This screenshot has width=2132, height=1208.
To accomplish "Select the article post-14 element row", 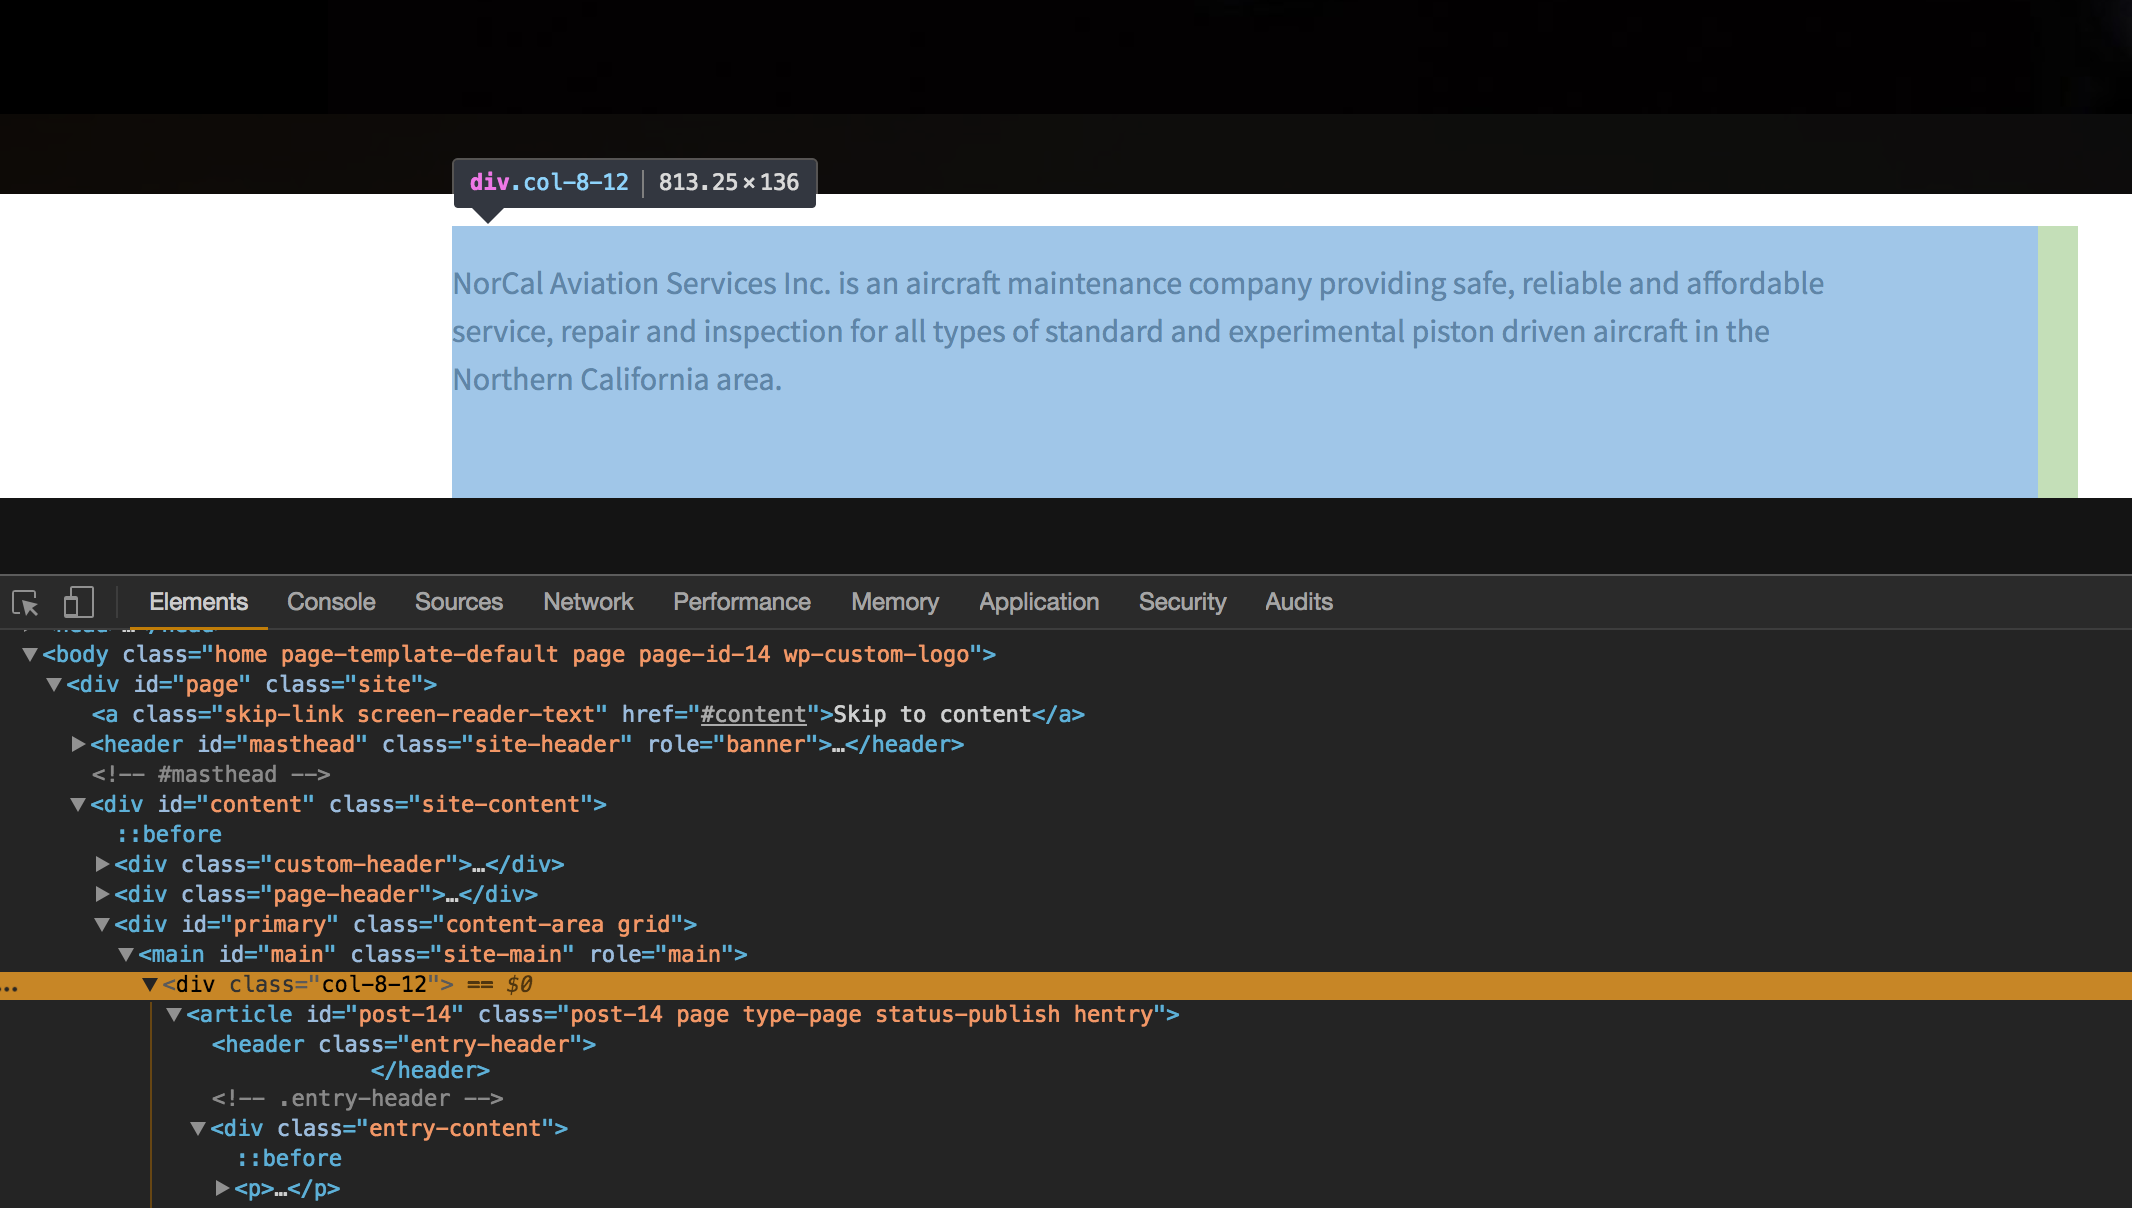I will point(680,1015).
